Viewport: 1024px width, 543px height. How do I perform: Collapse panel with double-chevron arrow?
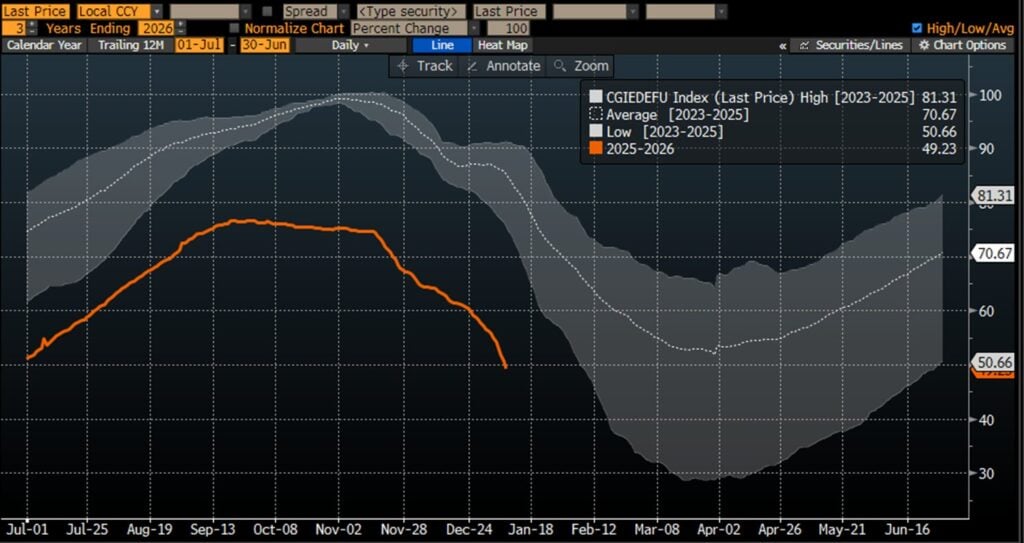(782, 46)
